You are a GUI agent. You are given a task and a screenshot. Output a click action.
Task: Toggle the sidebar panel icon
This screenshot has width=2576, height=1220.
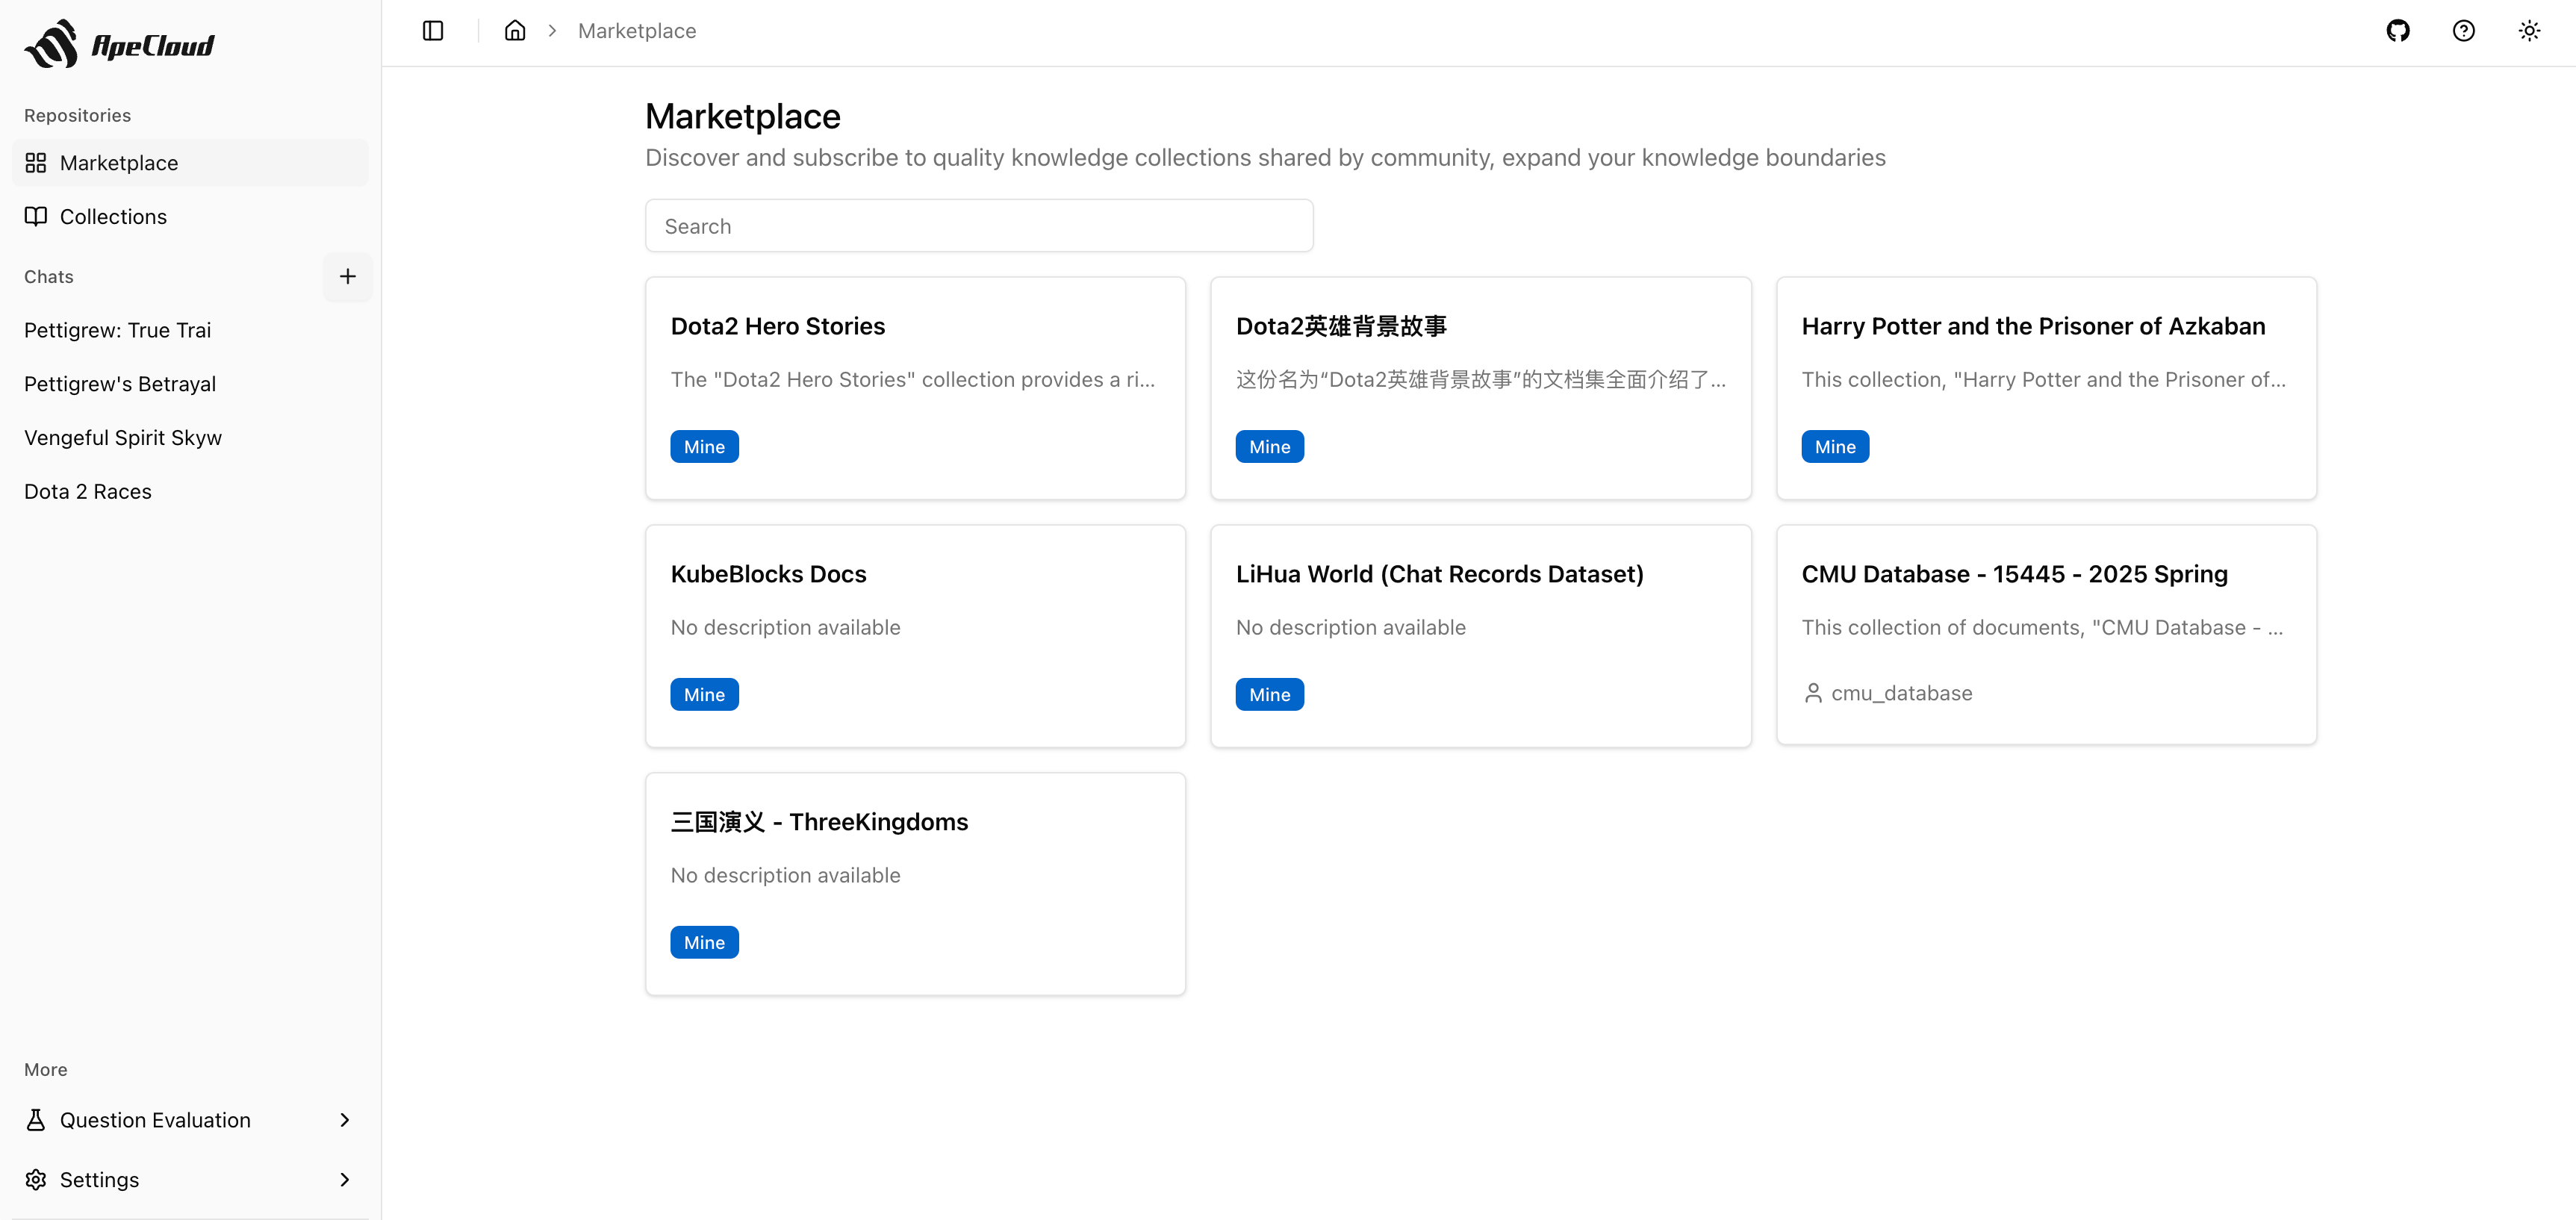[x=433, y=31]
